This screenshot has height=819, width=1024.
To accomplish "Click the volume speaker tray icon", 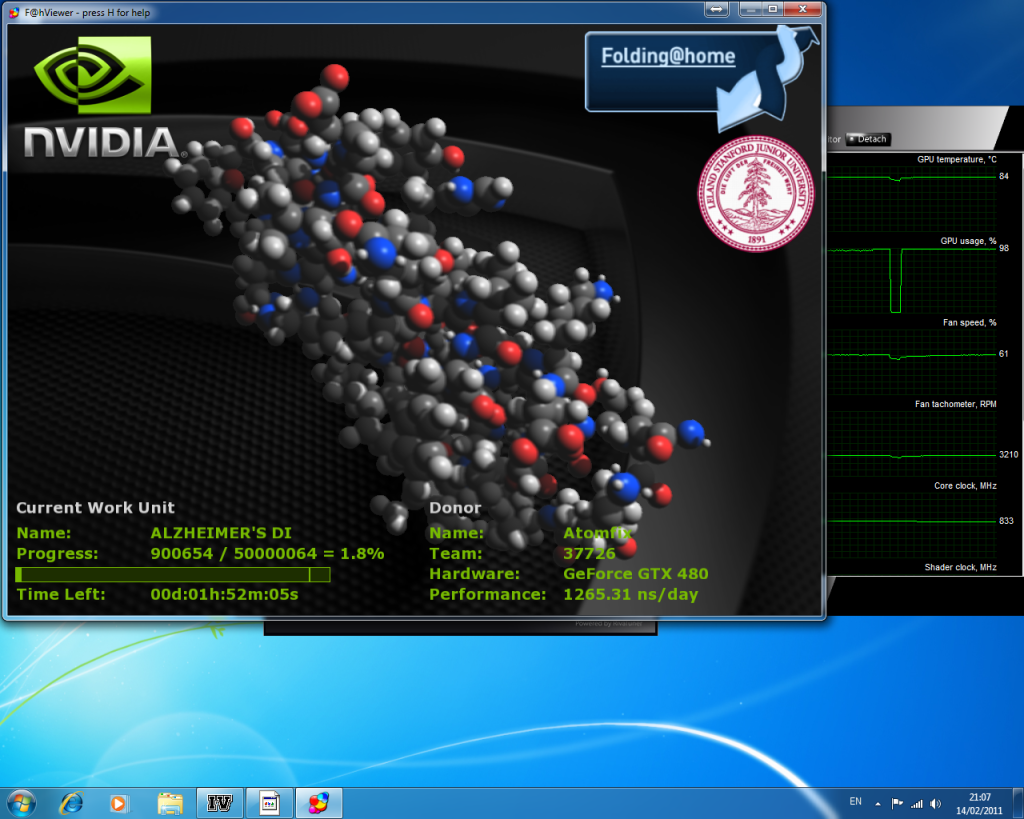I will tap(936, 803).
